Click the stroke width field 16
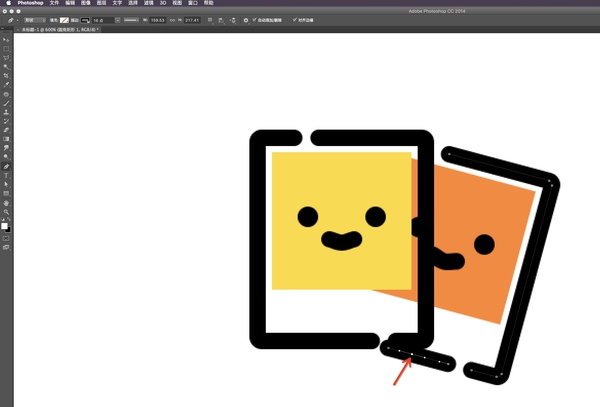Image resolution: width=600 pixels, height=407 pixels. (103, 20)
